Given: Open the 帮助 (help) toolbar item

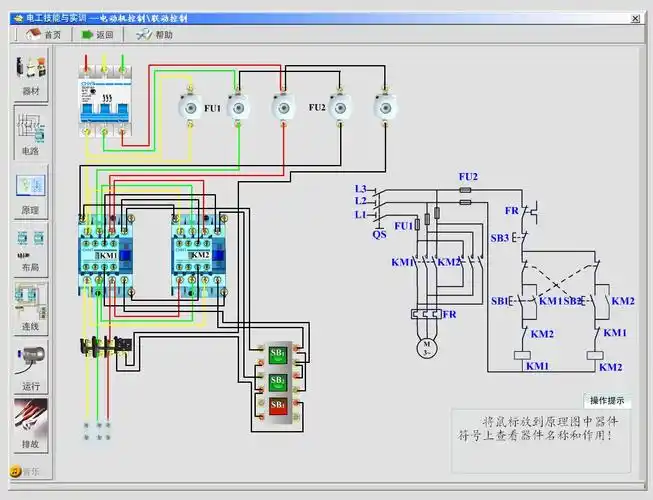Looking at the screenshot, I should coord(154,34).
